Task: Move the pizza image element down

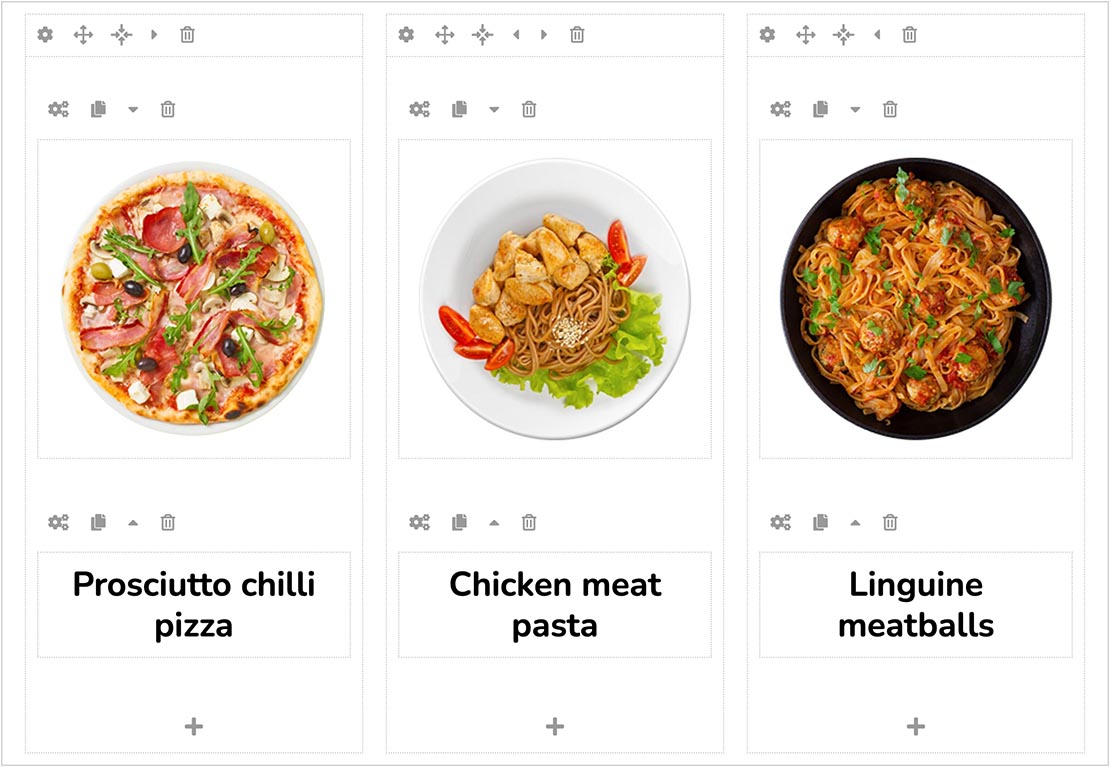Action: (x=133, y=109)
